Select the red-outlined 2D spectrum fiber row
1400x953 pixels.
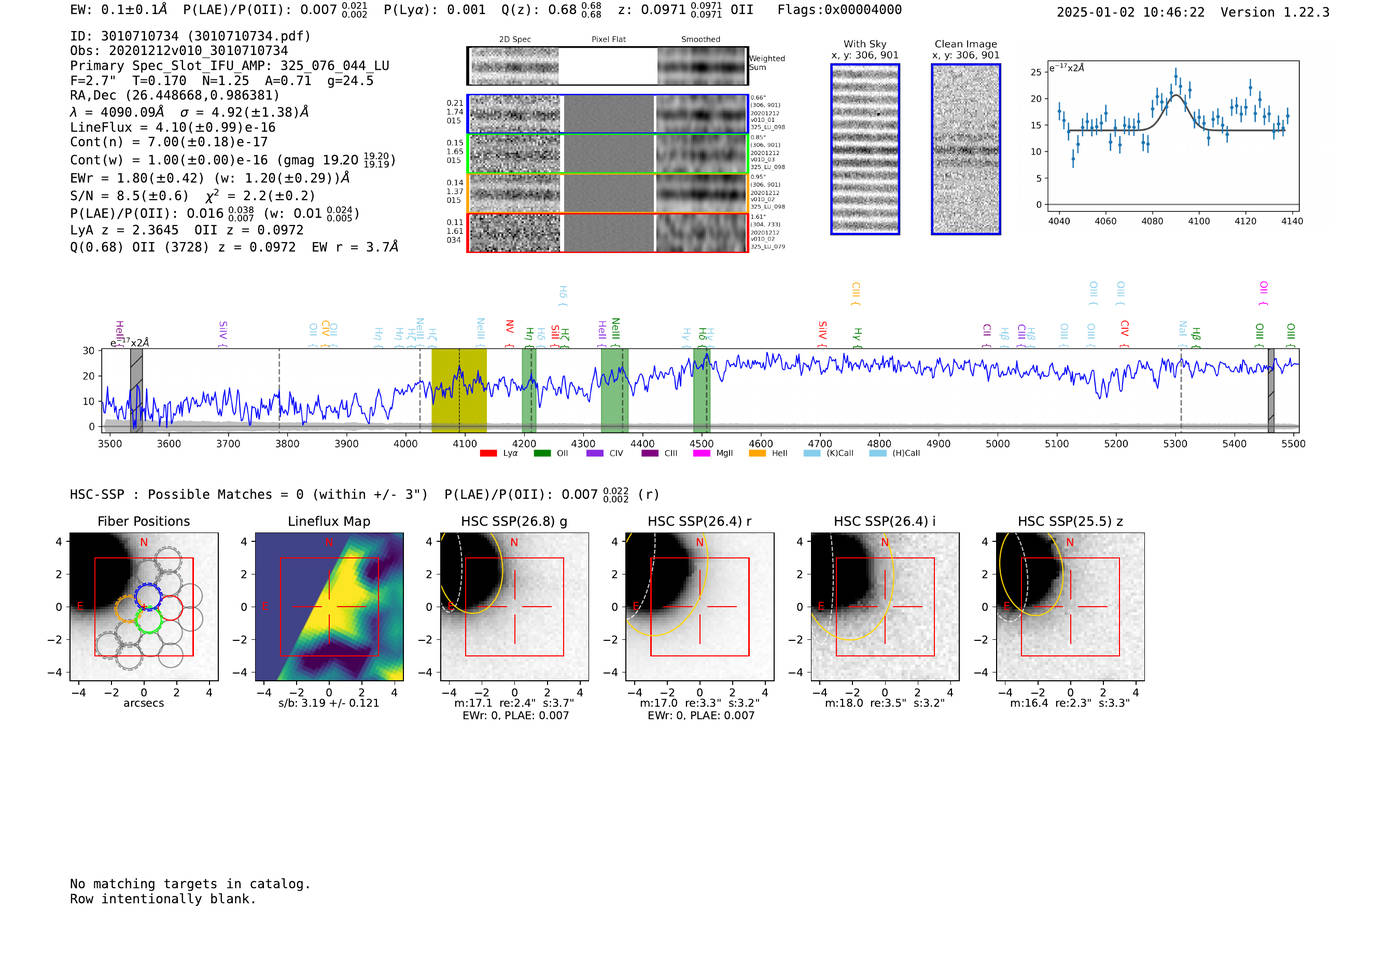pos(608,233)
